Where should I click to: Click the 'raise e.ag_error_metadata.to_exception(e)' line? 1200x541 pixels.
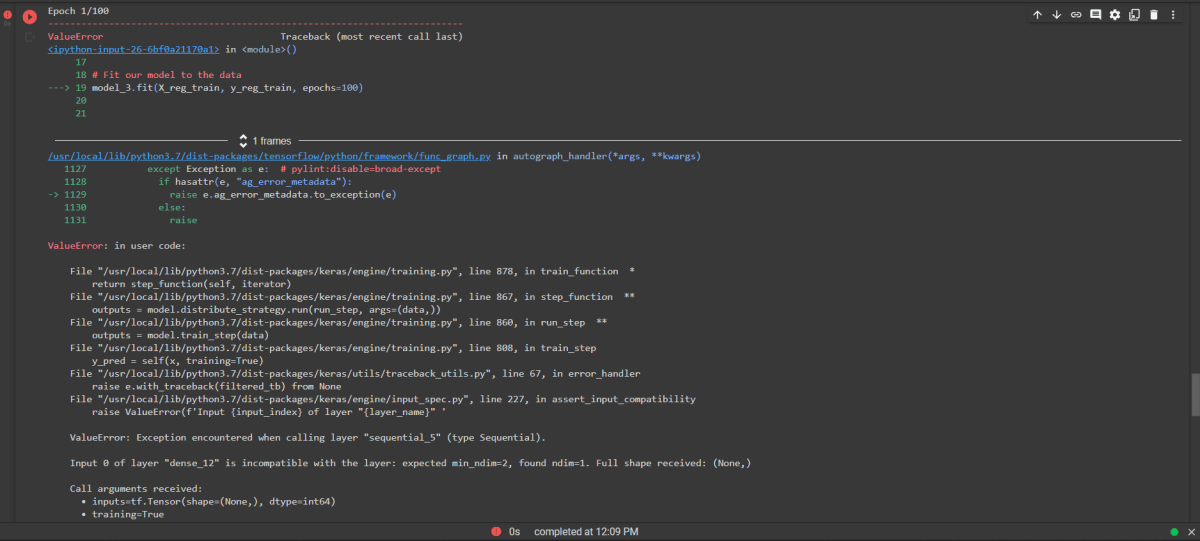pyautogui.click(x=283, y=194)
